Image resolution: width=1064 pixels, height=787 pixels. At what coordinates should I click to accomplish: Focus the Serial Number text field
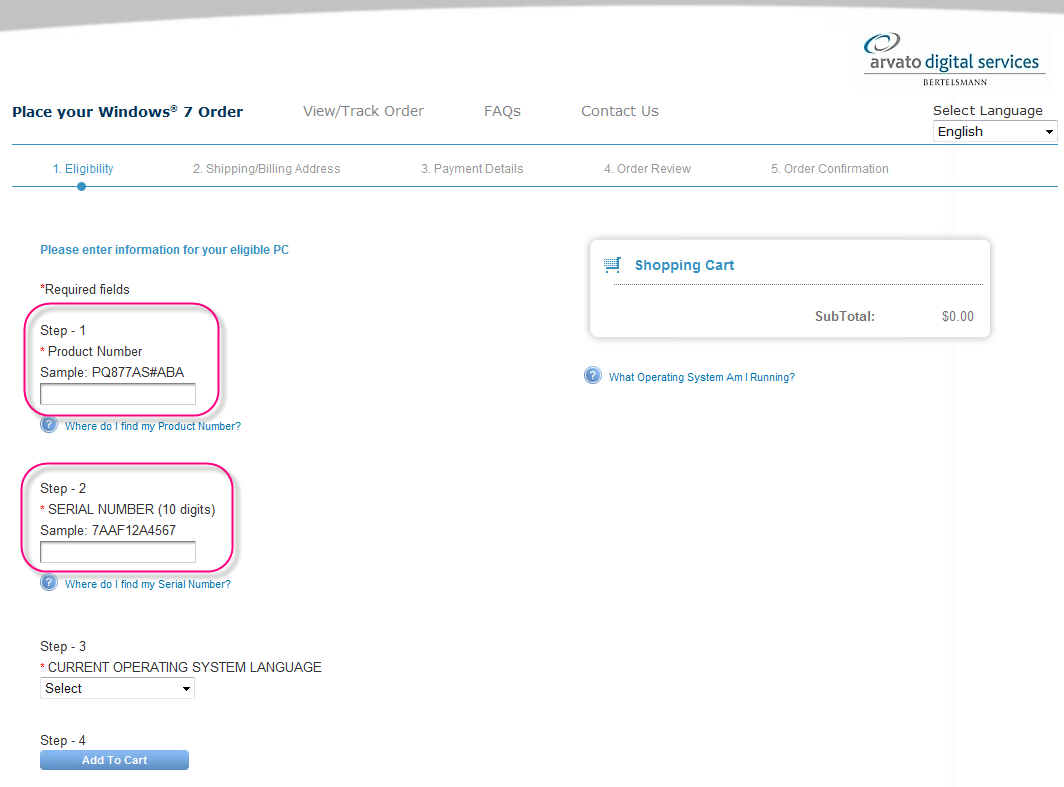click(118, 553)
